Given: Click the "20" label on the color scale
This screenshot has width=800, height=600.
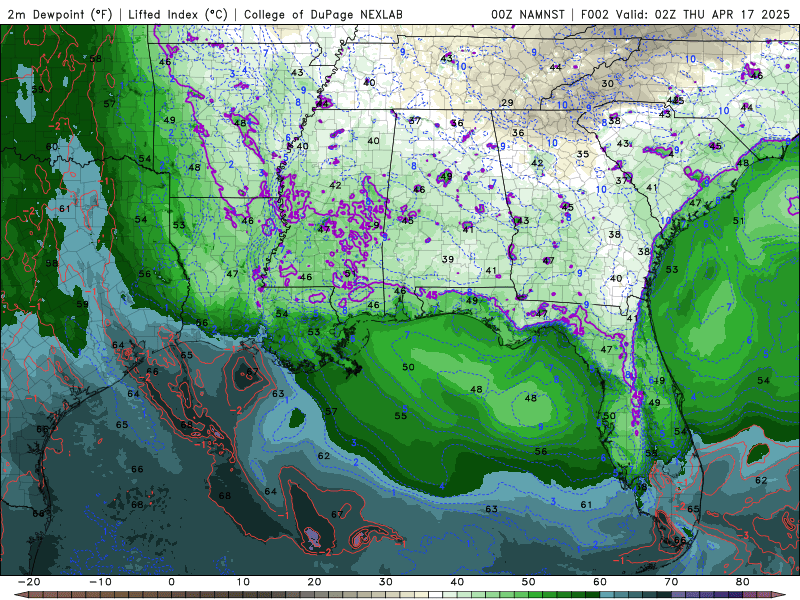Looking at the screenshot, I should coord(314,582).
